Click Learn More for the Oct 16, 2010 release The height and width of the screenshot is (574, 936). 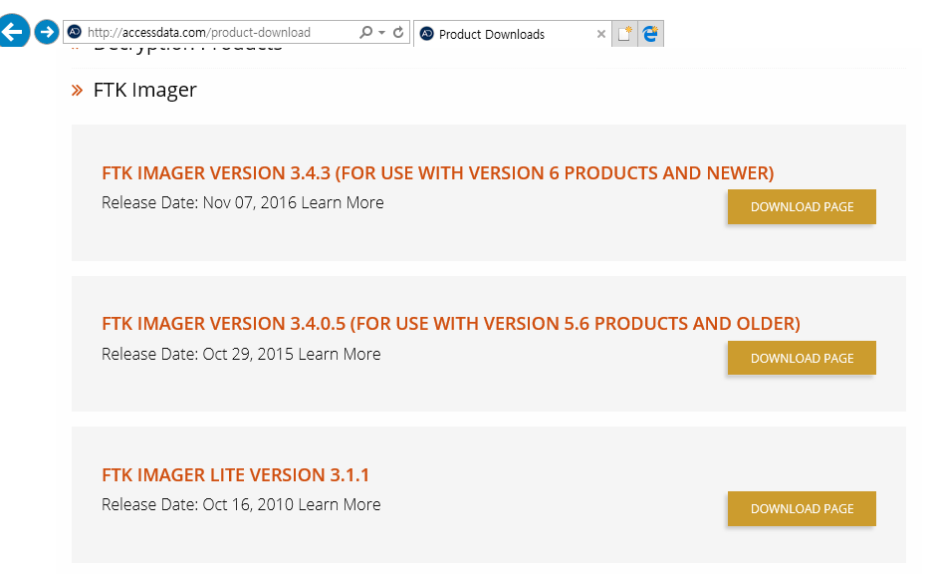[339, 505]
